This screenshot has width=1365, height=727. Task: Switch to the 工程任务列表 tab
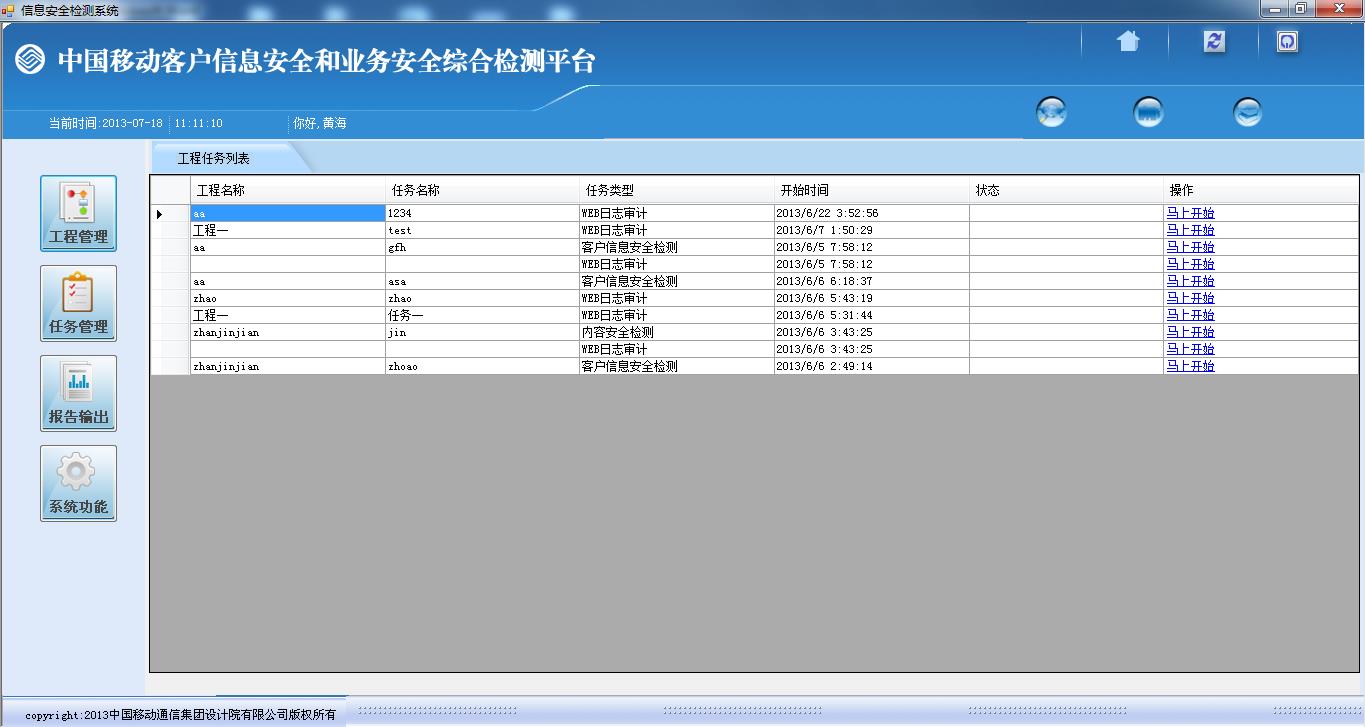[214, 158]
